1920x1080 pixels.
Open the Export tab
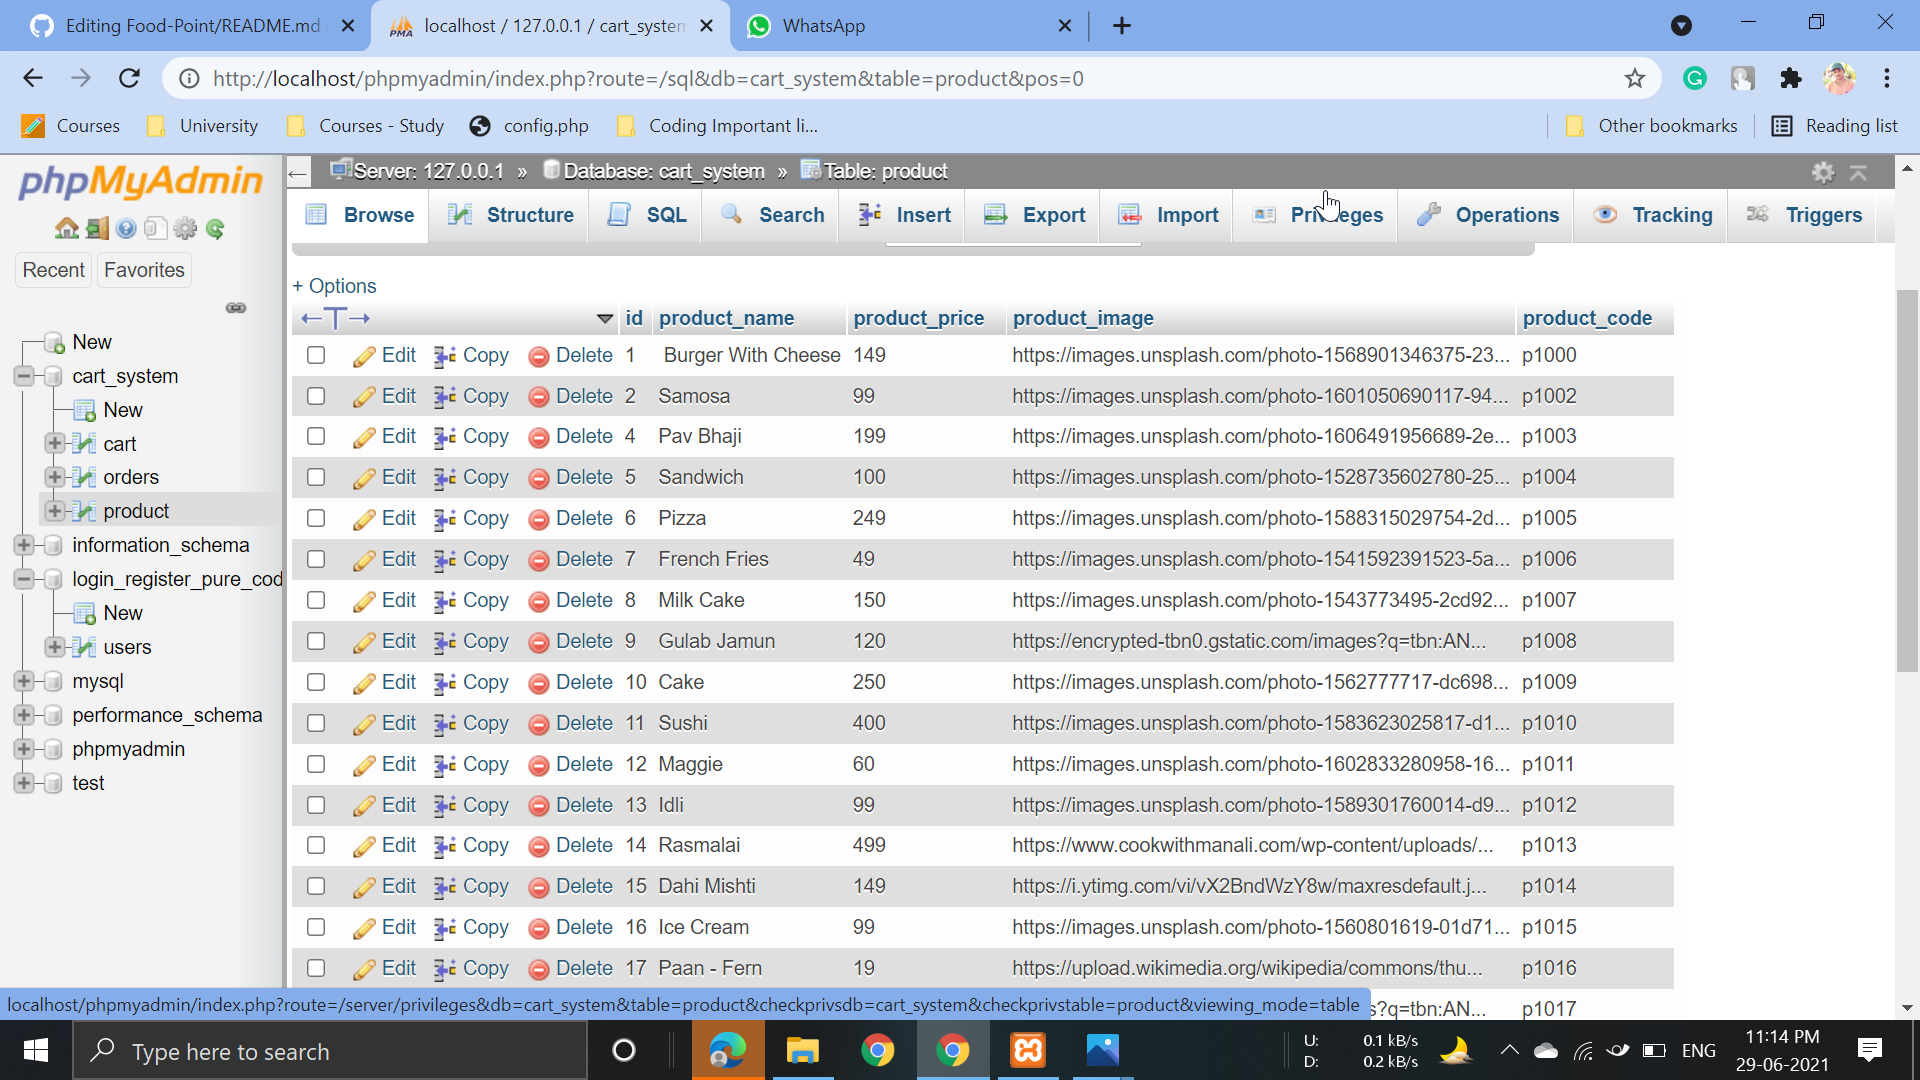point(1034,215)
